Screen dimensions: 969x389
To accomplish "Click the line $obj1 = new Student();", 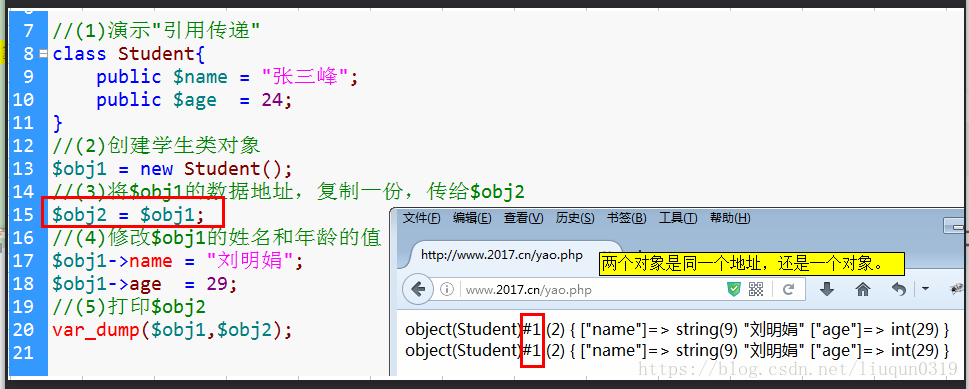I will 172,168.
